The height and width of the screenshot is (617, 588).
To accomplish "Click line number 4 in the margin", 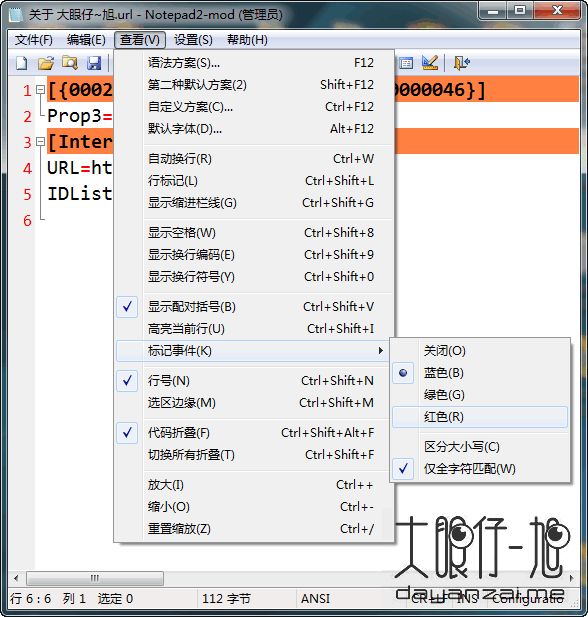I will pos(27,168).
